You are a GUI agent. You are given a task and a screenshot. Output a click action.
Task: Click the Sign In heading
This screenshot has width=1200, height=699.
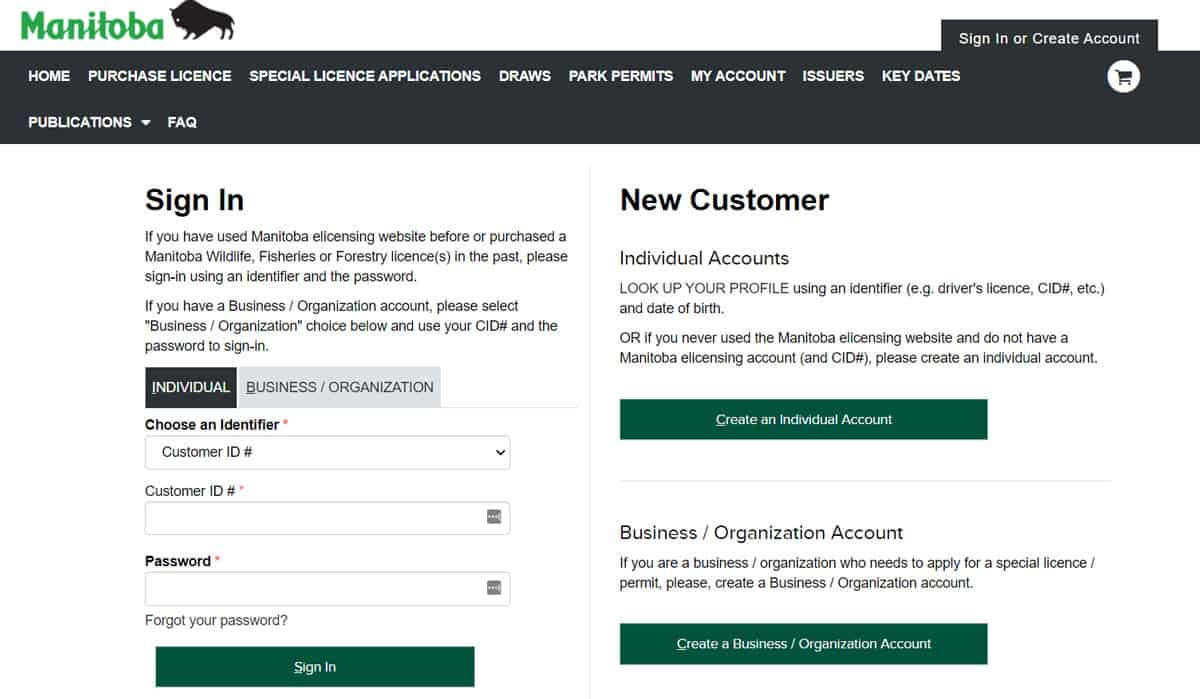click(x=195, y=200)
